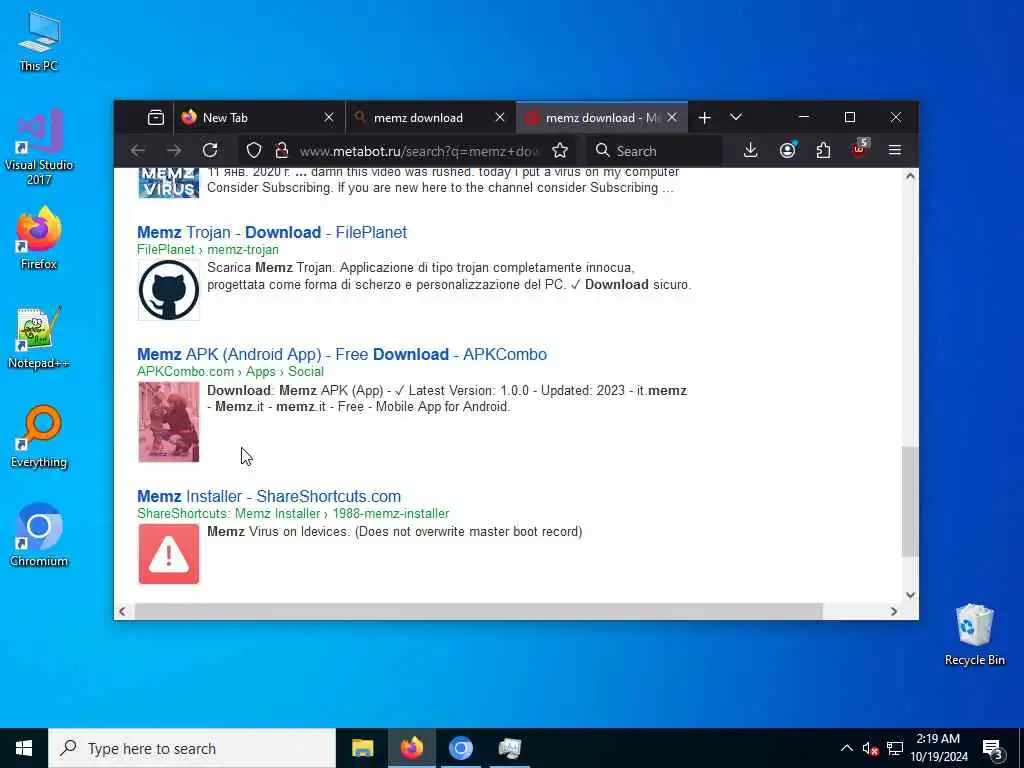Click the red warning triangle thumbnail
This screenshot has height=768, width=1024.
(168, 554)
